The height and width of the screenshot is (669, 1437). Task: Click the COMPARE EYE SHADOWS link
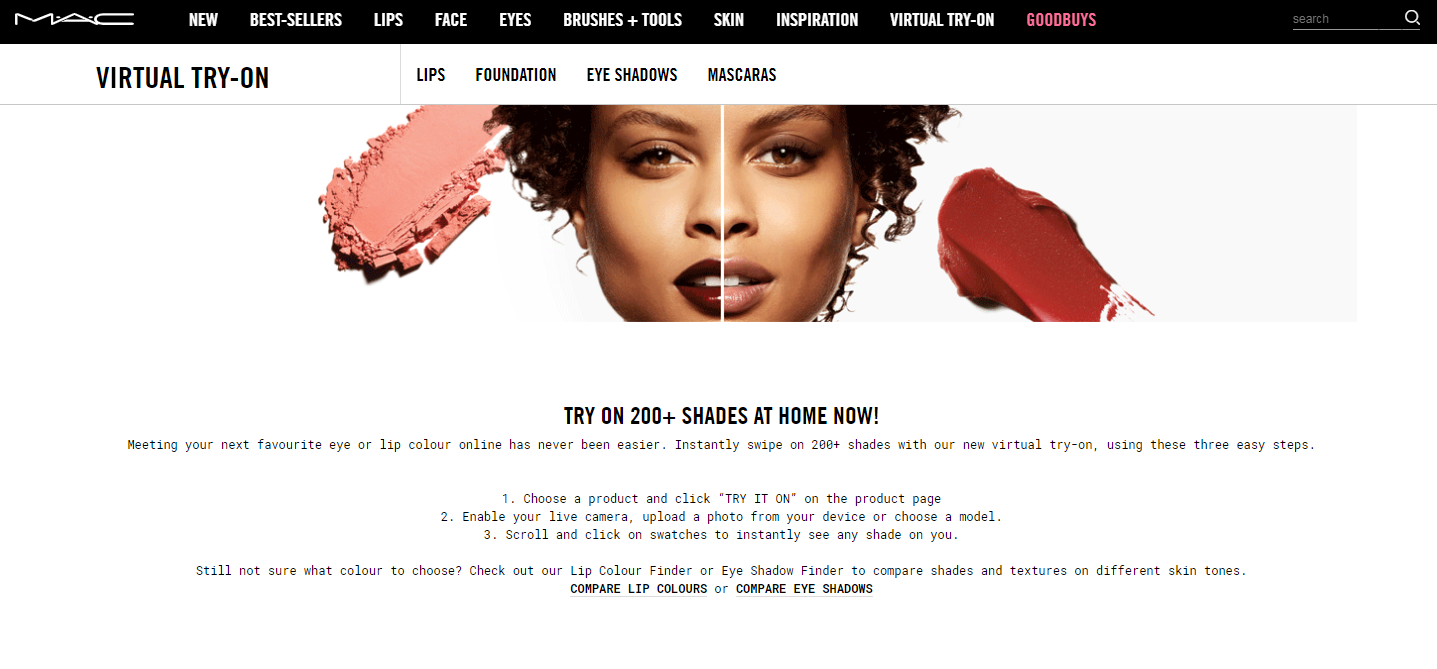[804, 589]
